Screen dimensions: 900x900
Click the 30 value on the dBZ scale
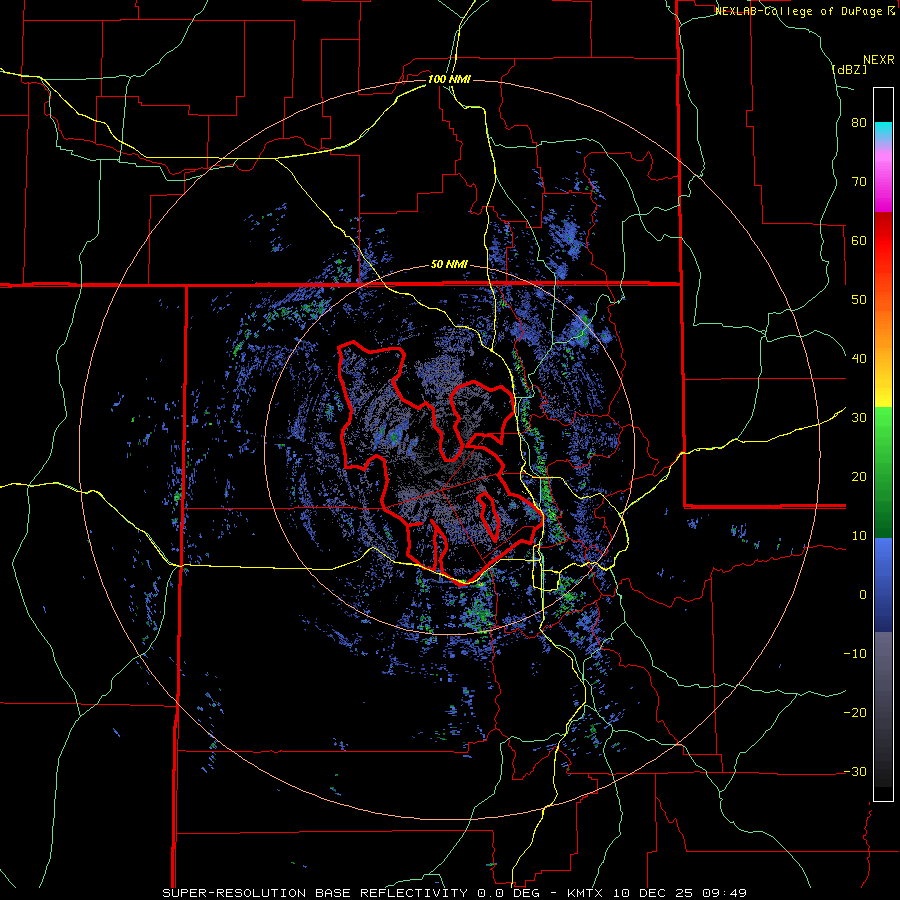pos(859,418)
